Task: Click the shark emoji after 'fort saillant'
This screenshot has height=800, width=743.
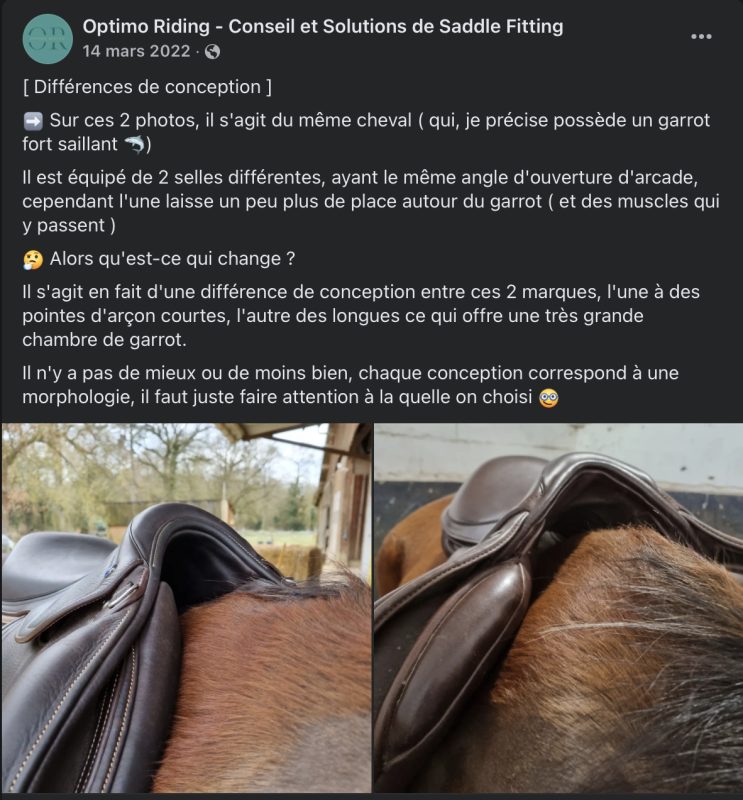Action: tap(135, 144)
